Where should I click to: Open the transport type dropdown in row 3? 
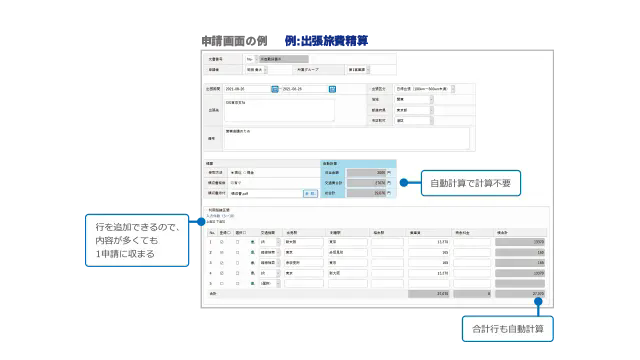pos(270,263)
